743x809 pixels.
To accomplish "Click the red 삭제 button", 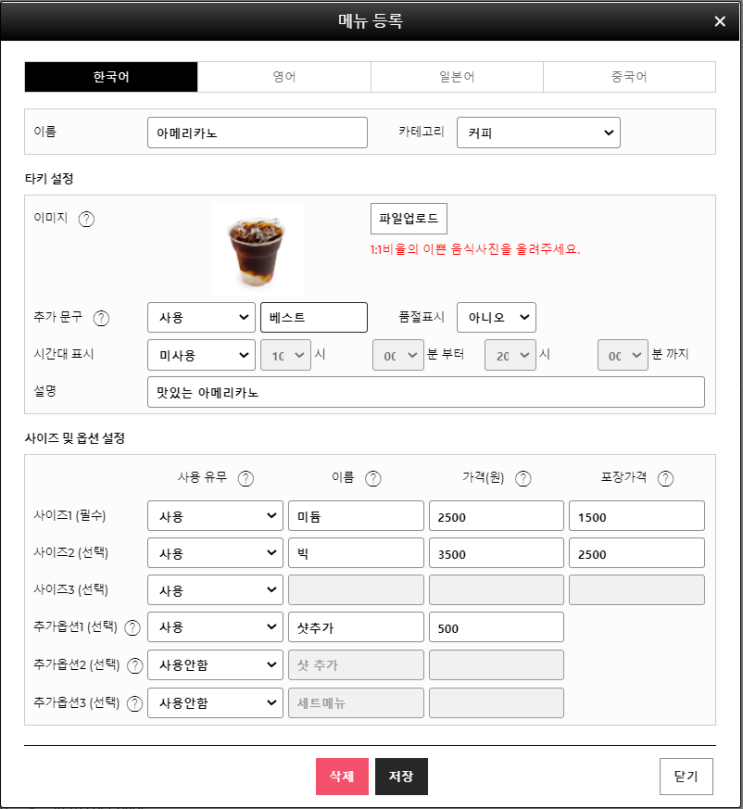I will tap(342, 776).
